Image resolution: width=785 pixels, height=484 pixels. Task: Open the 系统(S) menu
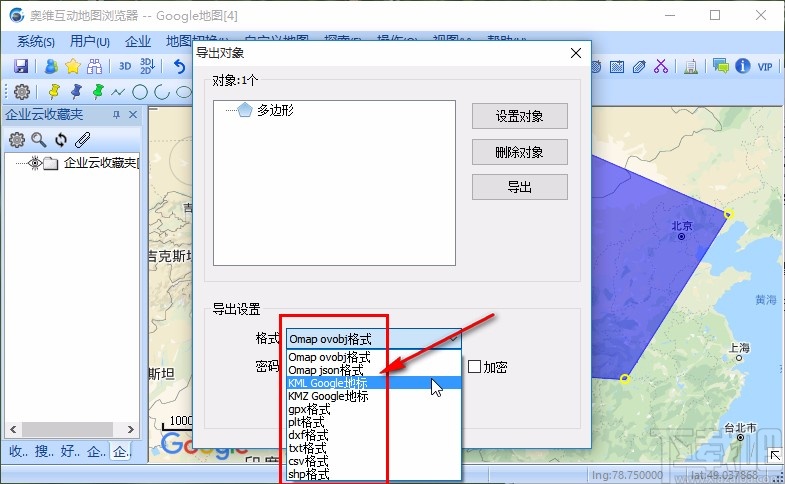pyautogui.click(x=36, y=42)
